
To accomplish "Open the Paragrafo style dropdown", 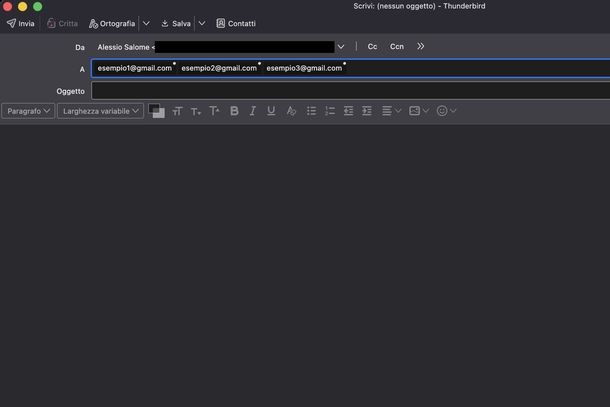I will 28,111.
